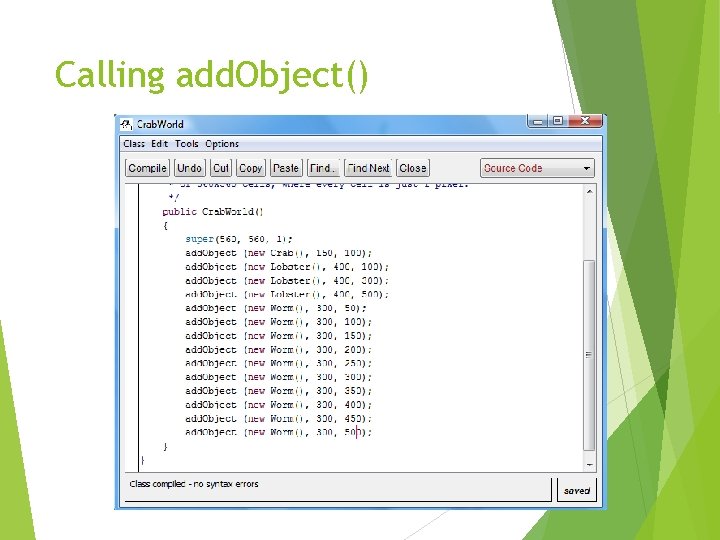Open the Find dialog

pyautogui.click(x=323, y=168)
